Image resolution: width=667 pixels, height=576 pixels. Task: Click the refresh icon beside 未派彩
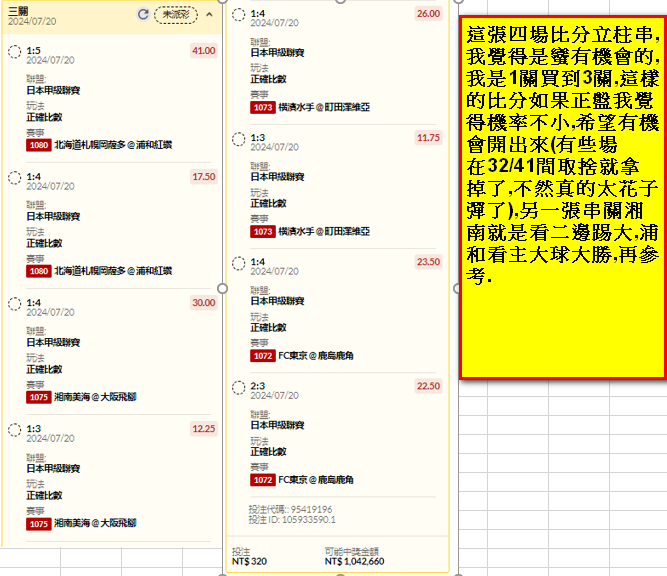143,15
